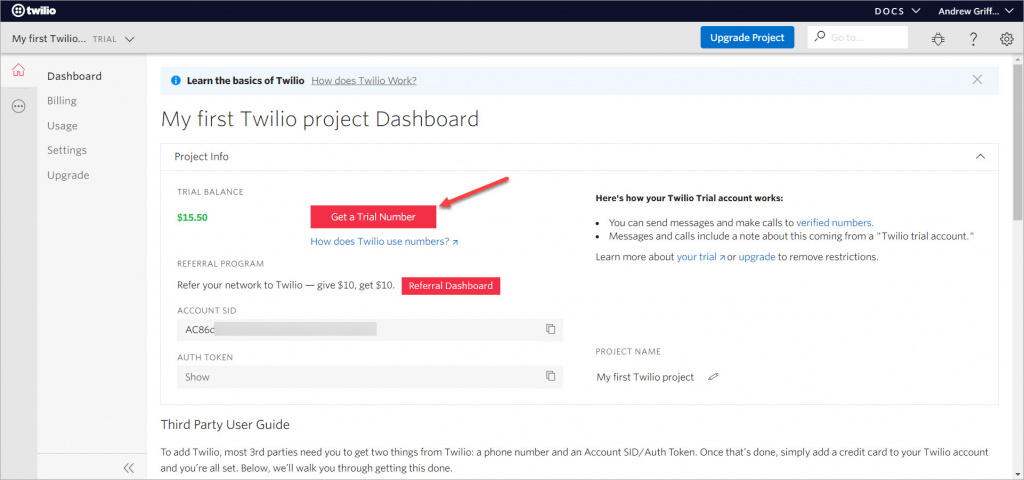Click the Twilio logo

point(34,10)
